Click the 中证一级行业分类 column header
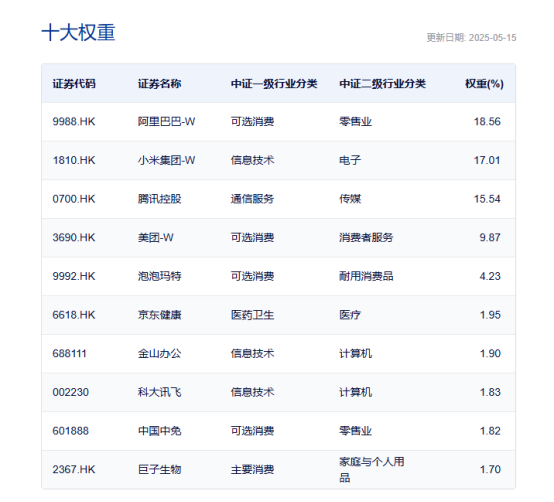Screen dimensions: 554x502 (274, 84)
